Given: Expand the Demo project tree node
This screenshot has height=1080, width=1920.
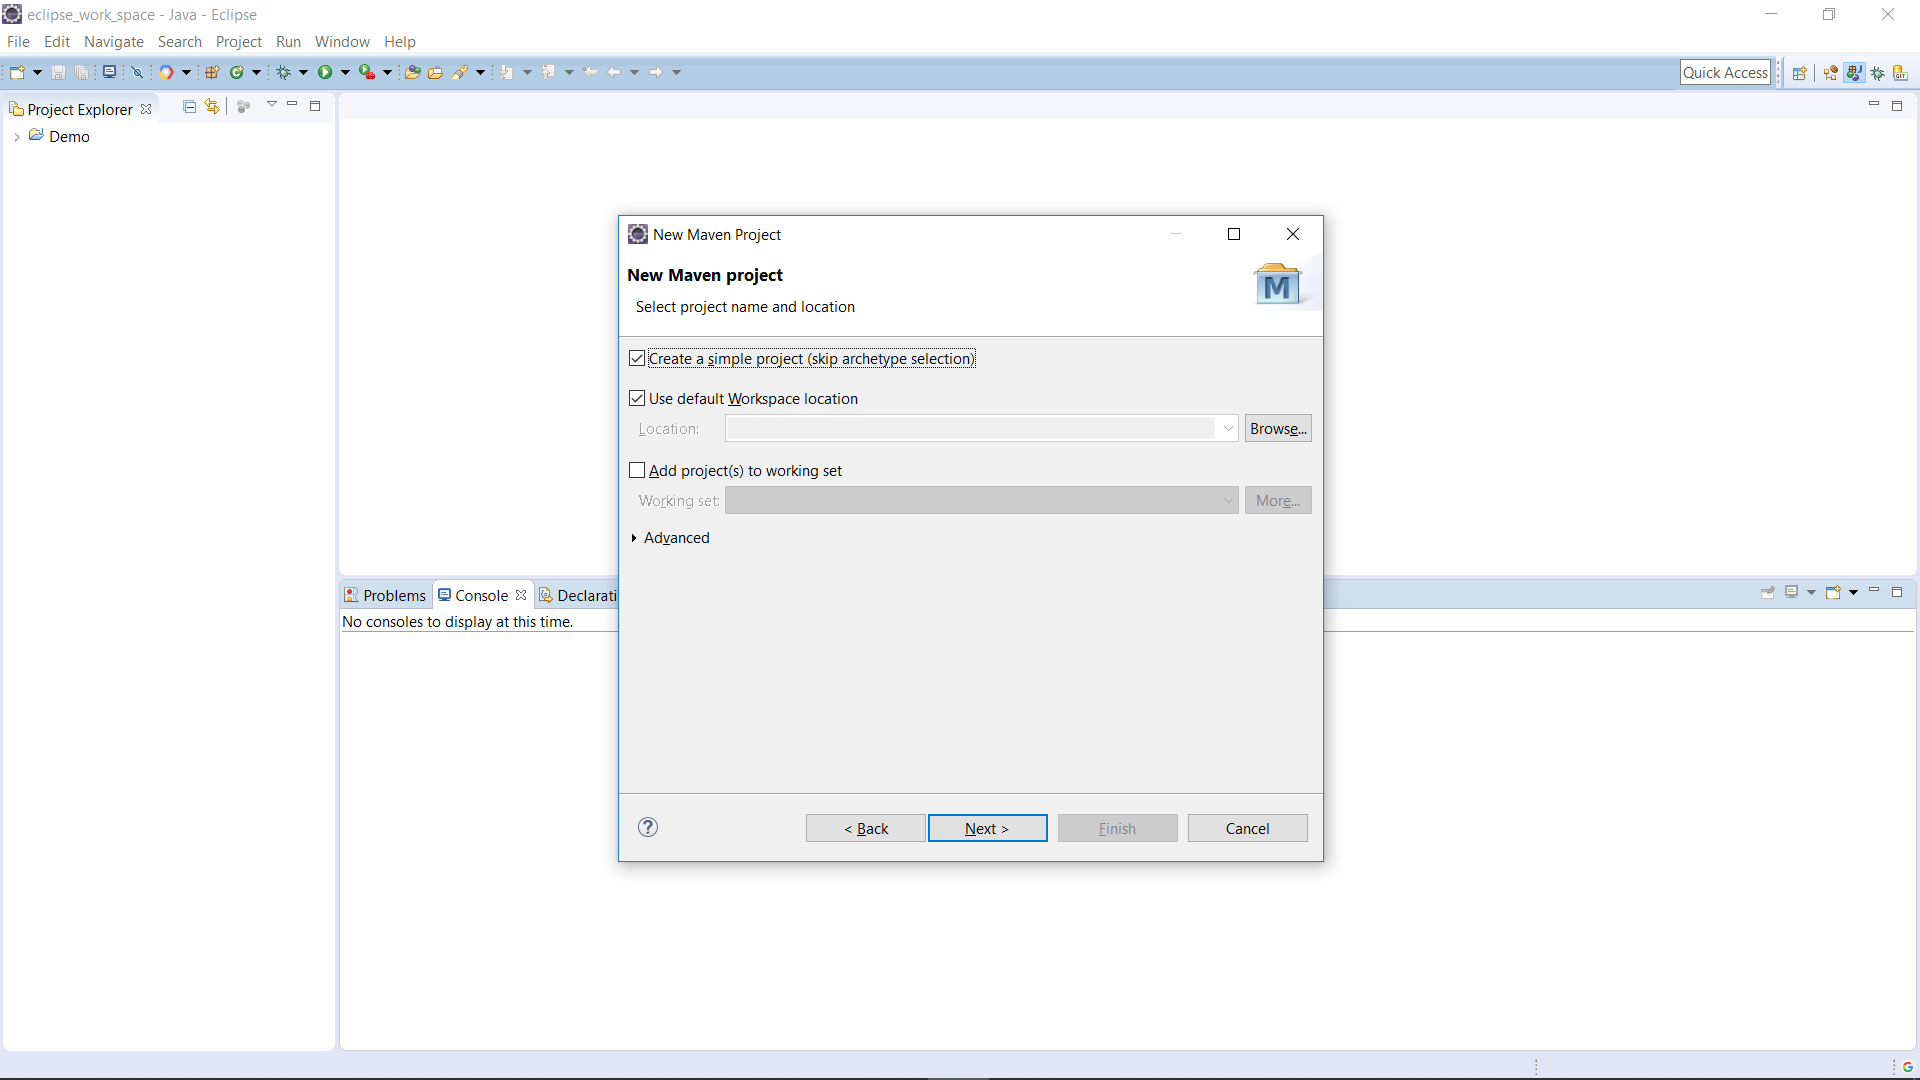Looking at the screenshot, I should tap(17, 137).
